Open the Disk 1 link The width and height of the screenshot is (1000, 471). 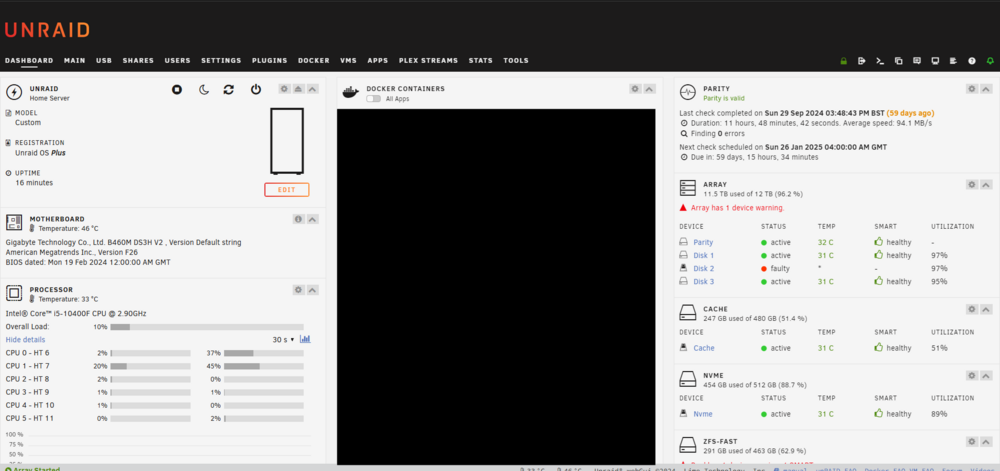tap(704, 256)
